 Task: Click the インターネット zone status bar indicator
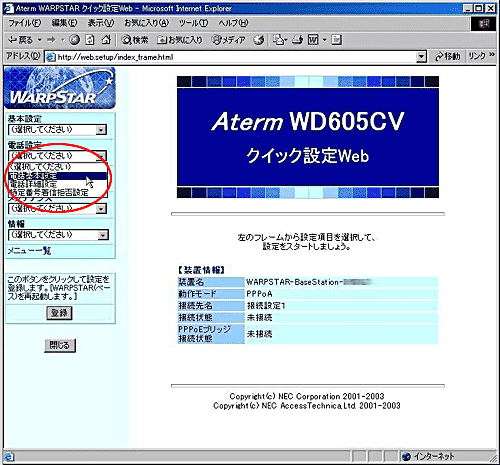pyautogui.click(x=428, y=456)
